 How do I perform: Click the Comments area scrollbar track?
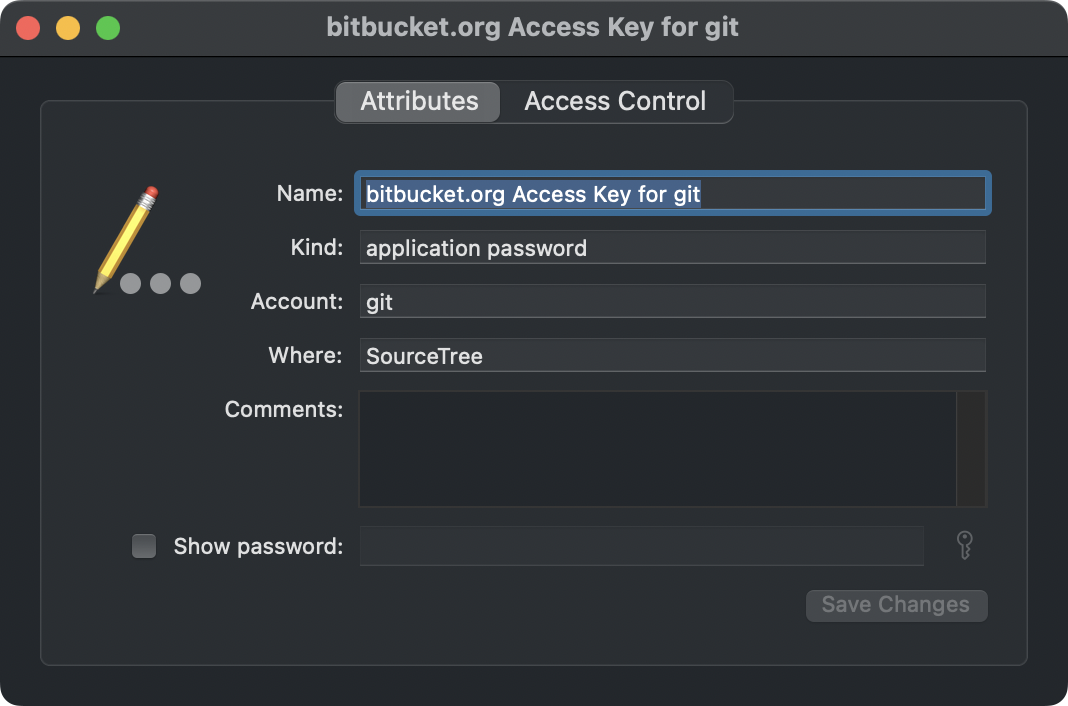(971, 449)
